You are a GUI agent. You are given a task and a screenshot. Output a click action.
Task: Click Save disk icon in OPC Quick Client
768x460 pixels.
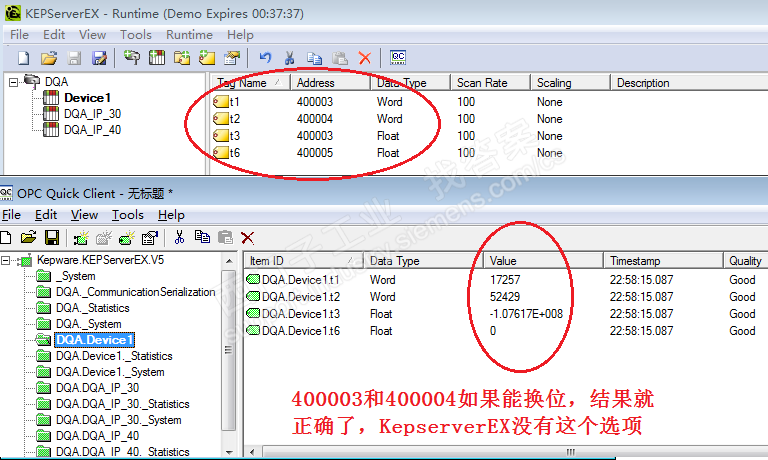pos(52,238)
